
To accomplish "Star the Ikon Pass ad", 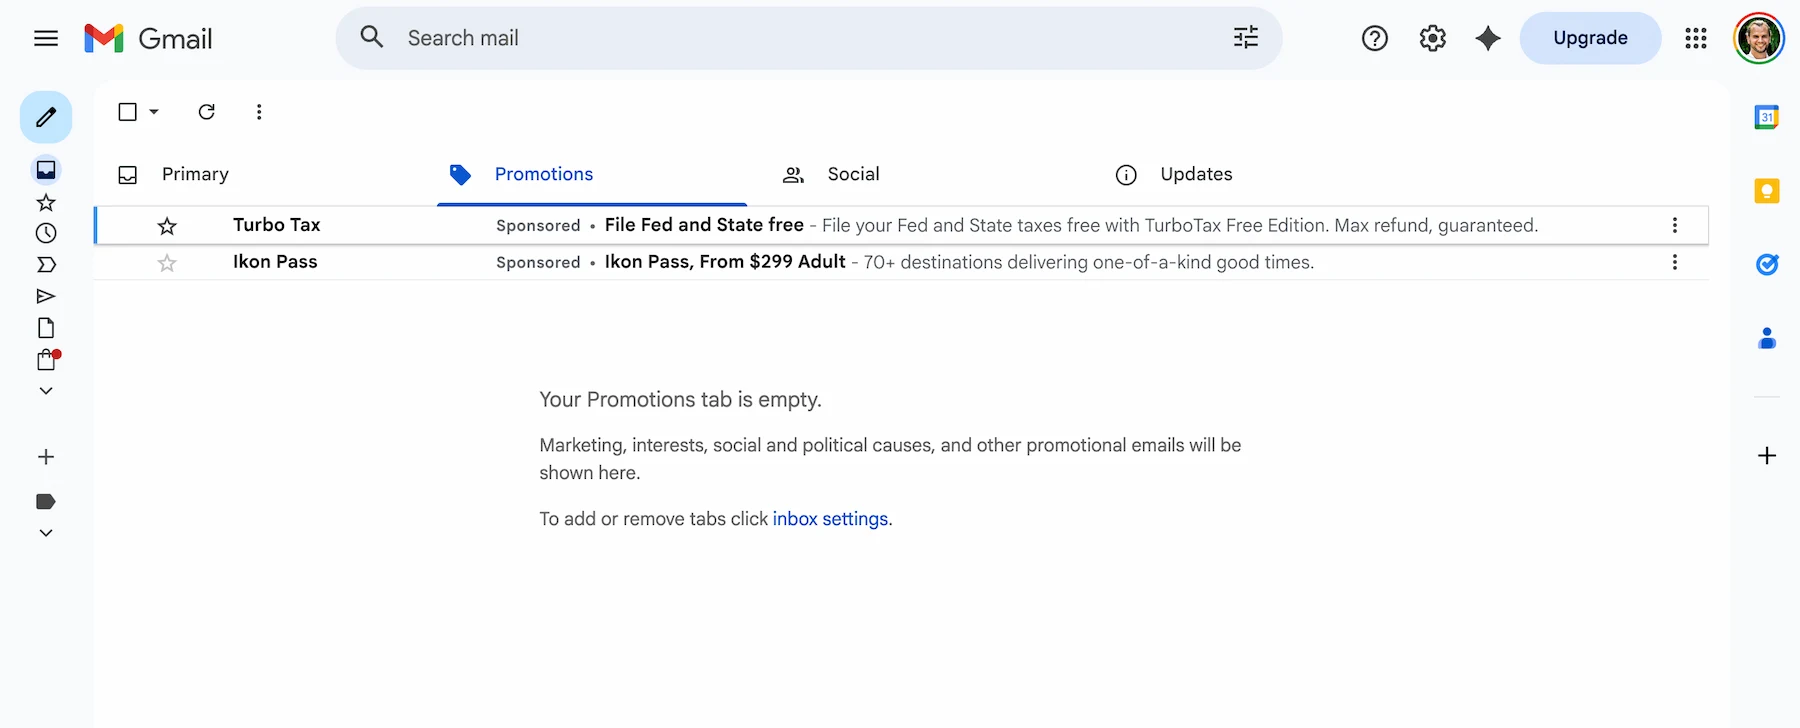I will tap(167, 263).
